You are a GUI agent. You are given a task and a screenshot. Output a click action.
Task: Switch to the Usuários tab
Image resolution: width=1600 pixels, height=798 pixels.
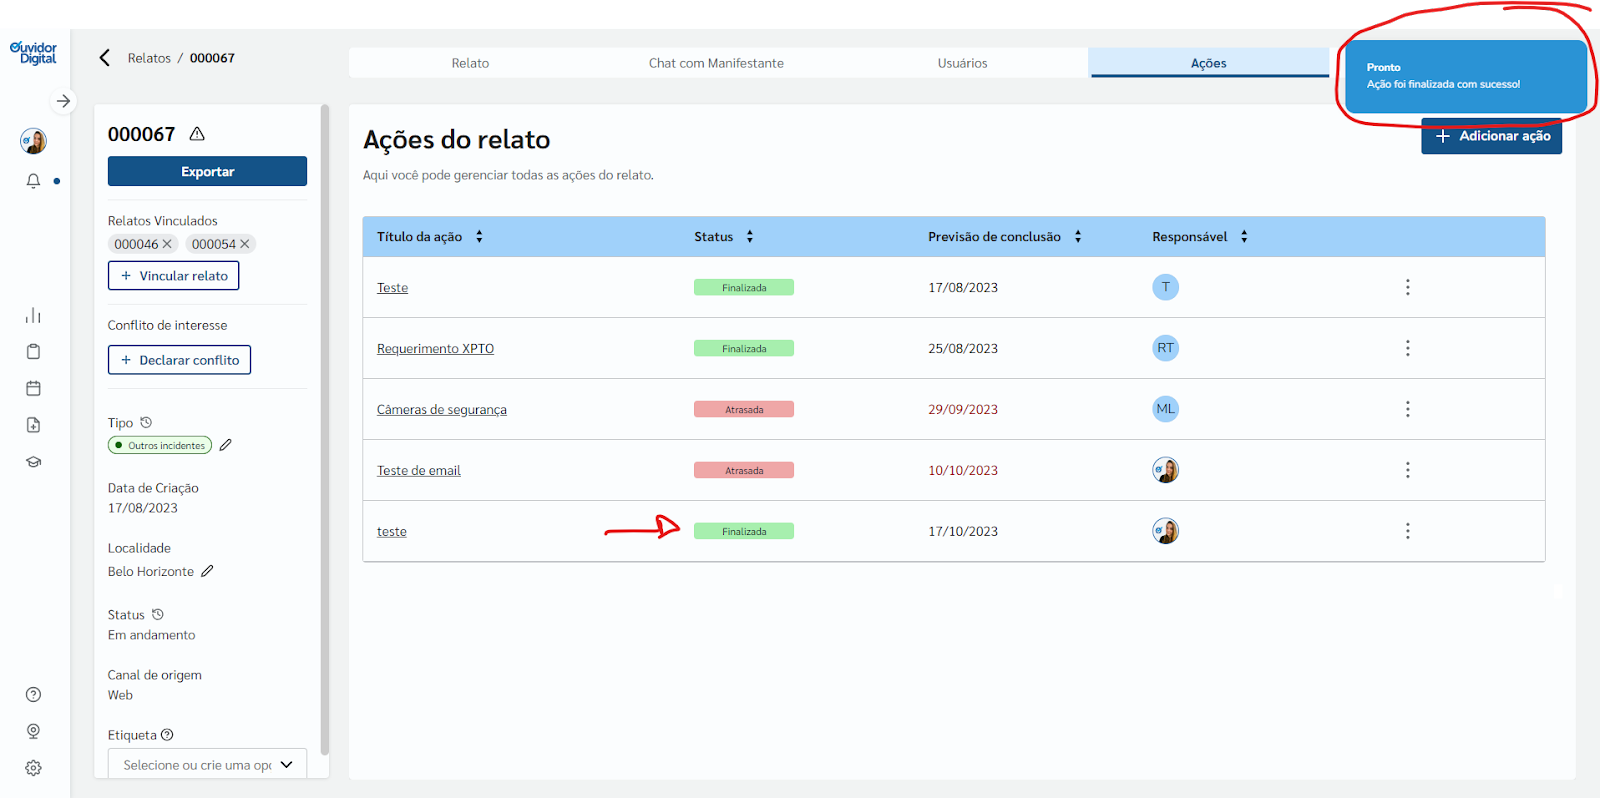pos(962,63)
